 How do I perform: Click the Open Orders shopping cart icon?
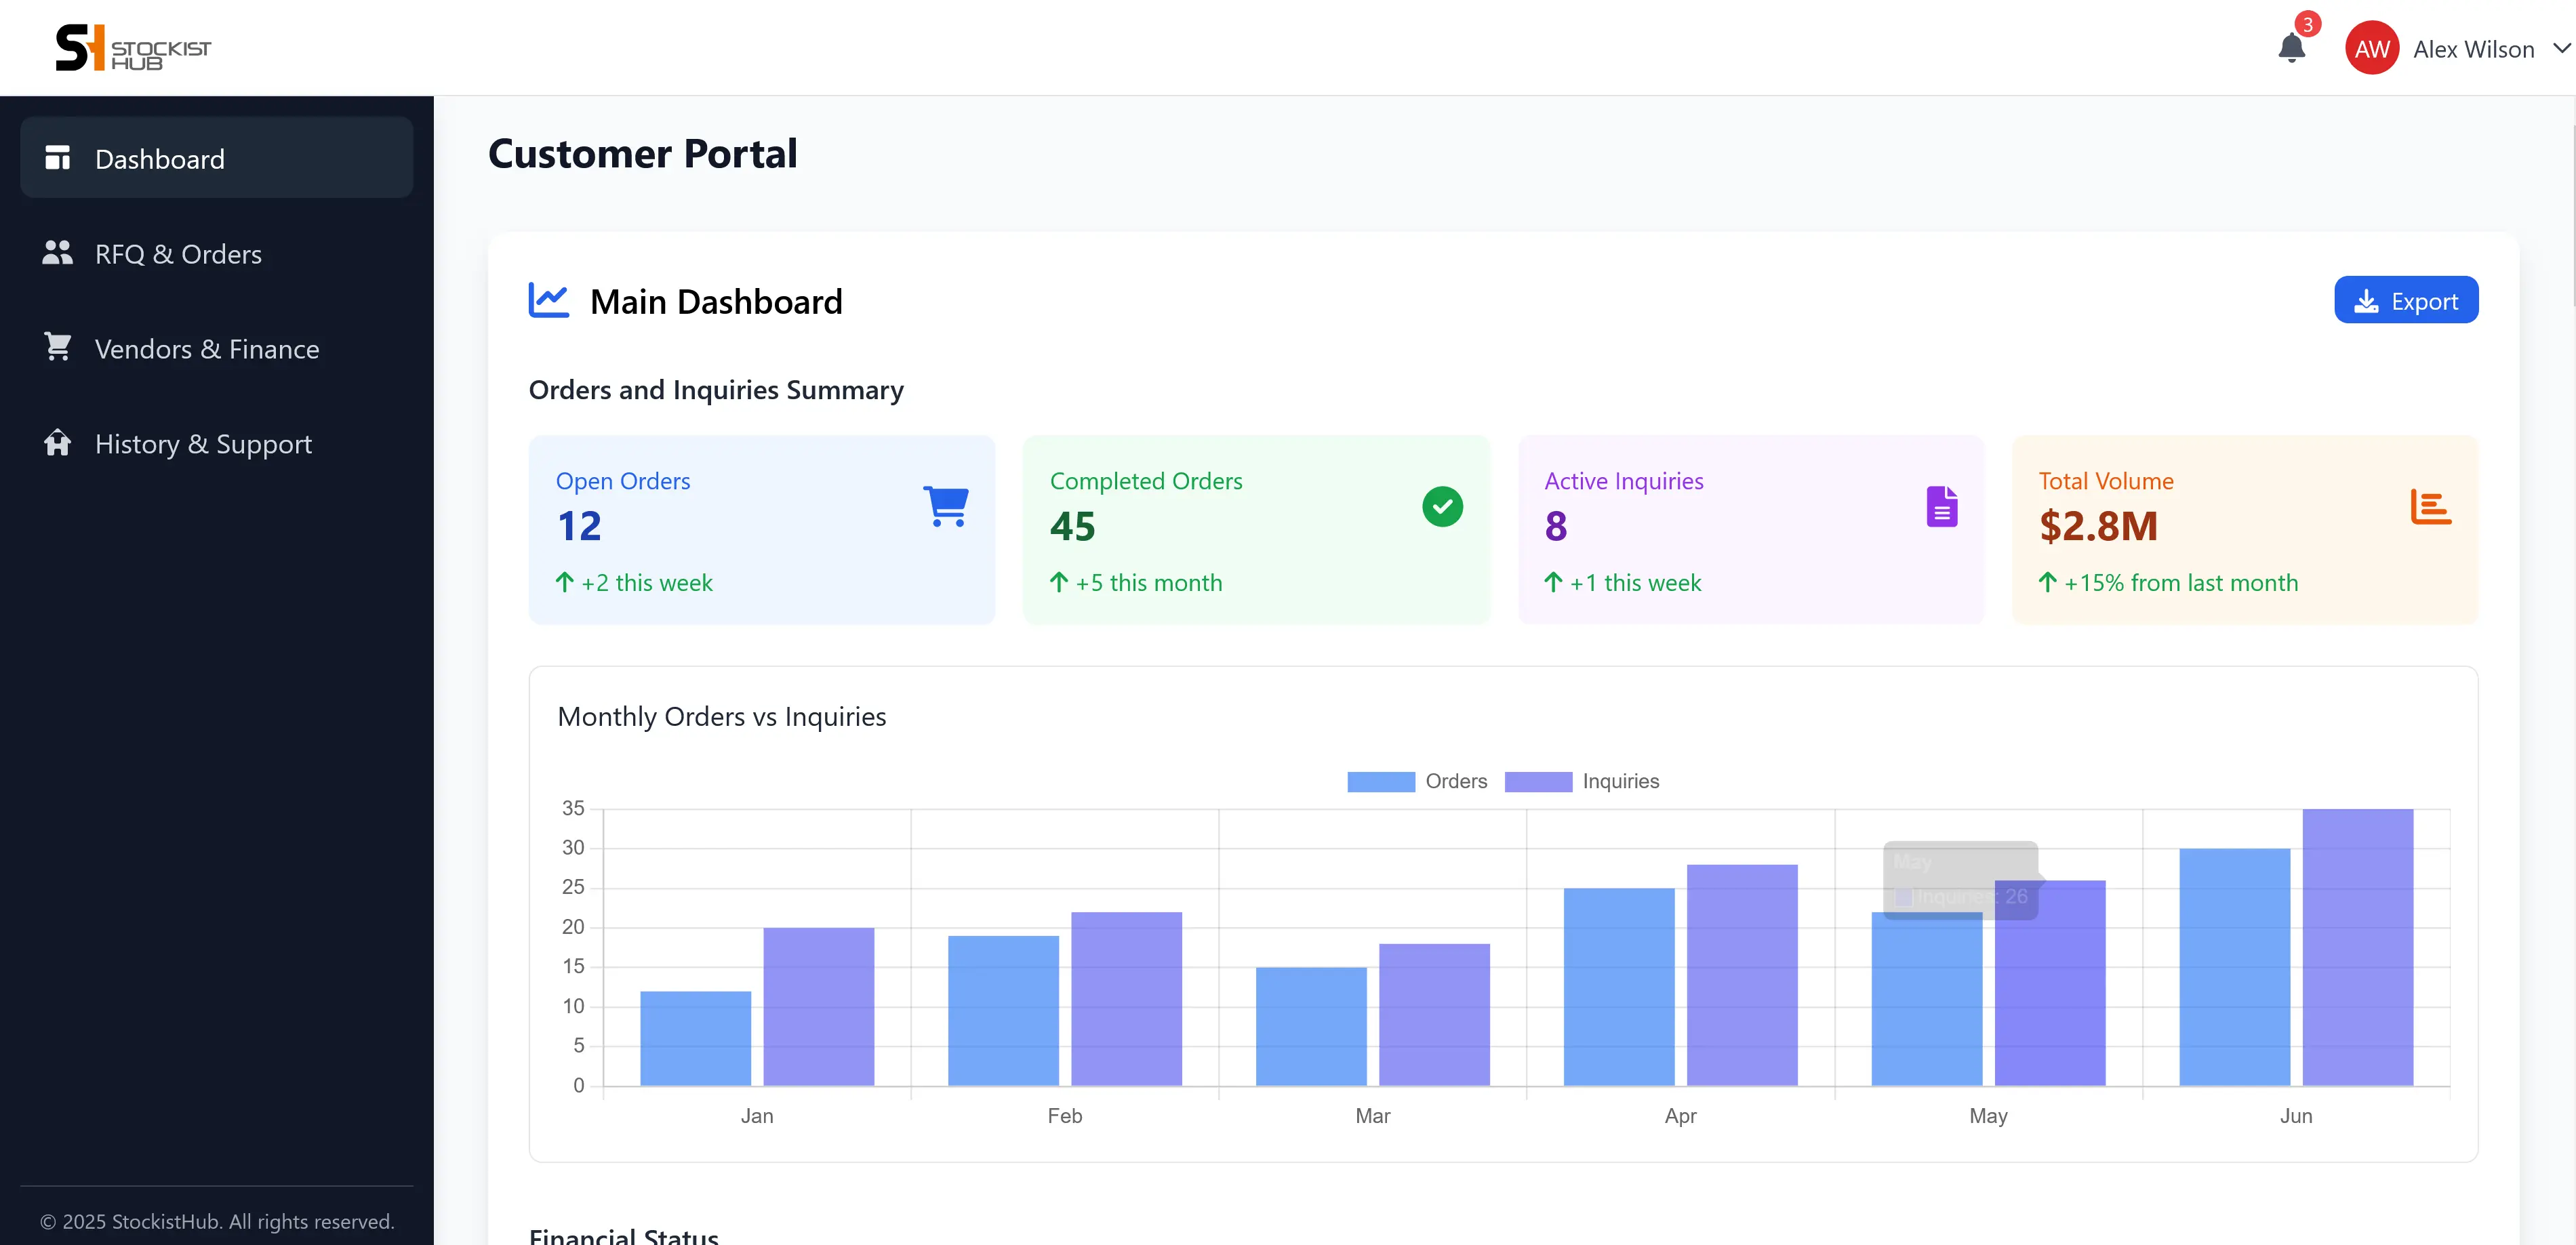pos(945,506)
